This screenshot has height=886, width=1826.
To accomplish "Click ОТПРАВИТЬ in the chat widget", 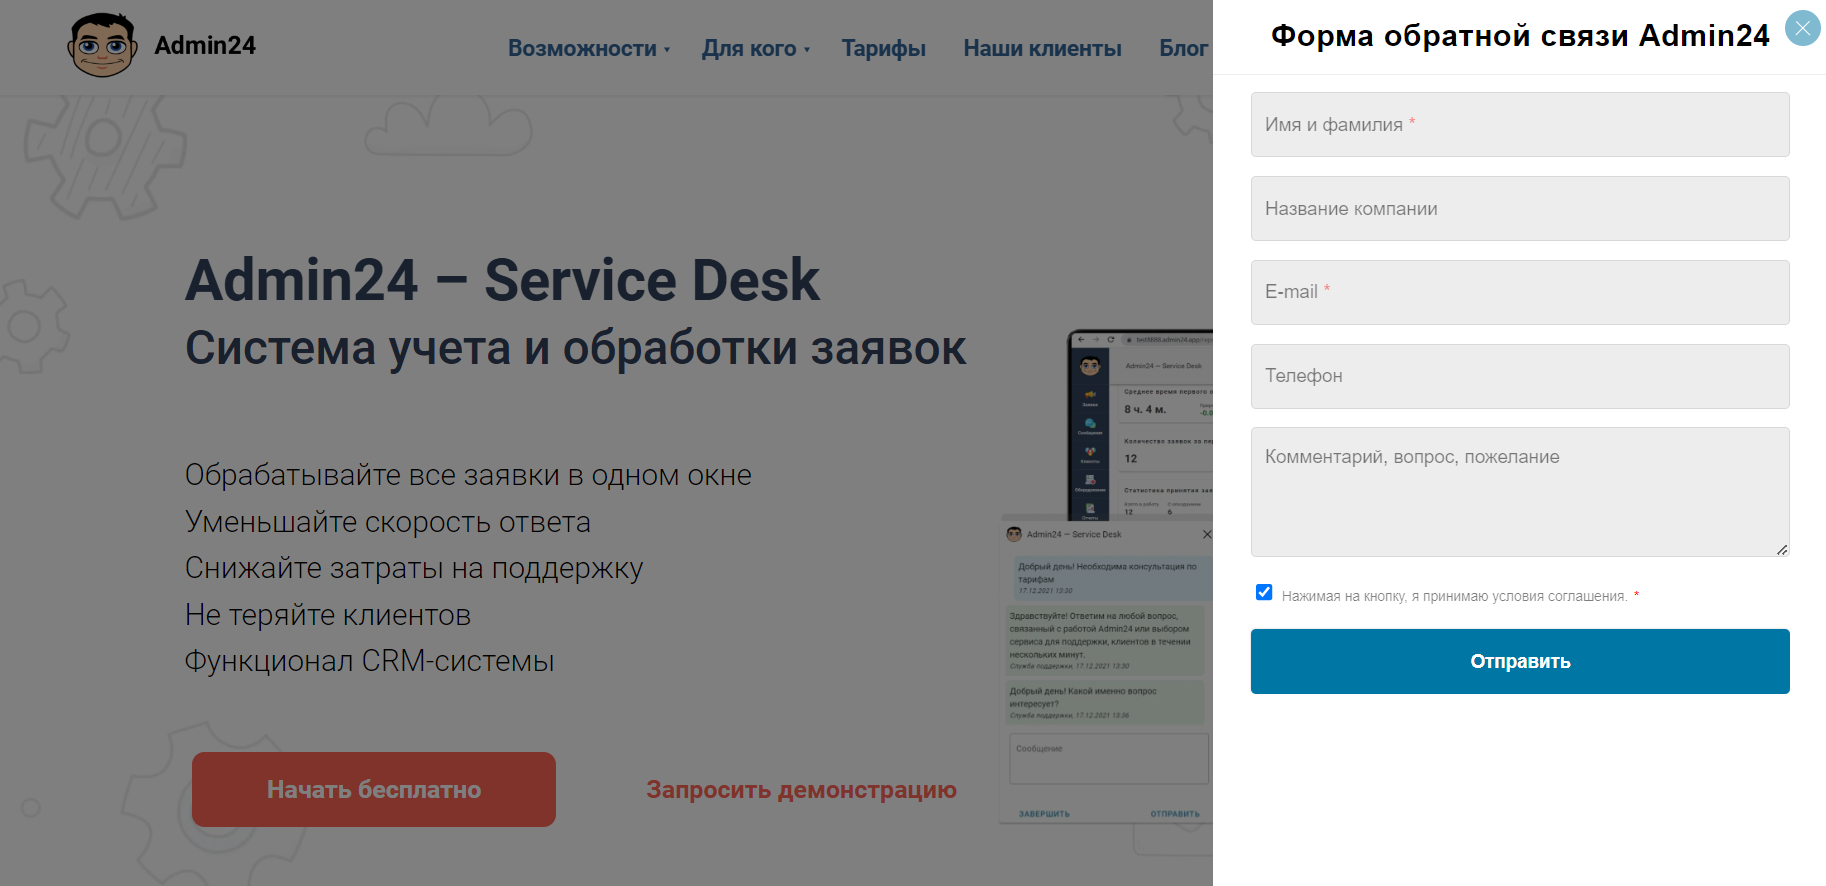I will [x=1175, y=814].
